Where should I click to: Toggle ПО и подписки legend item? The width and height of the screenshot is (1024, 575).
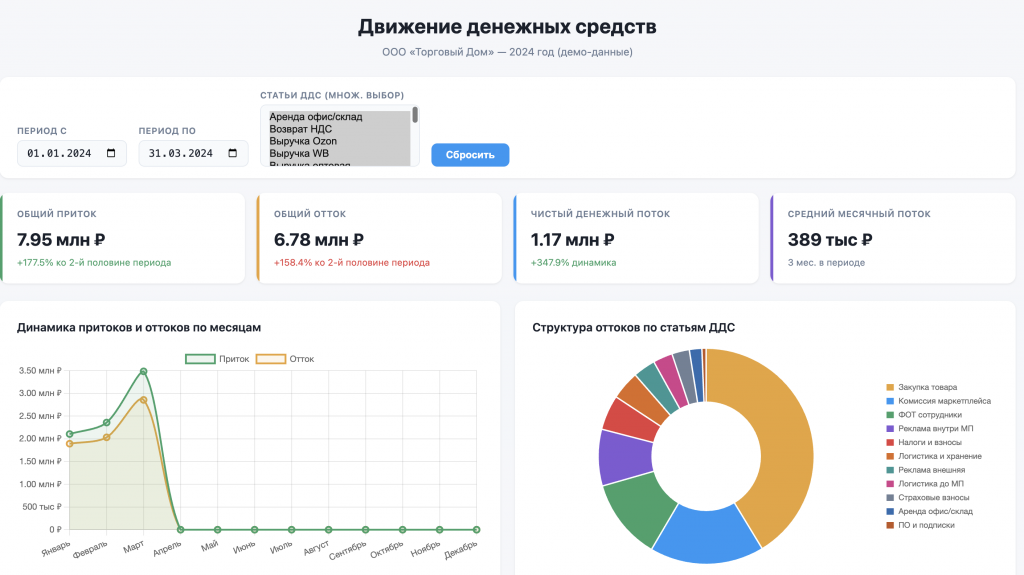(x=920, y=525)
